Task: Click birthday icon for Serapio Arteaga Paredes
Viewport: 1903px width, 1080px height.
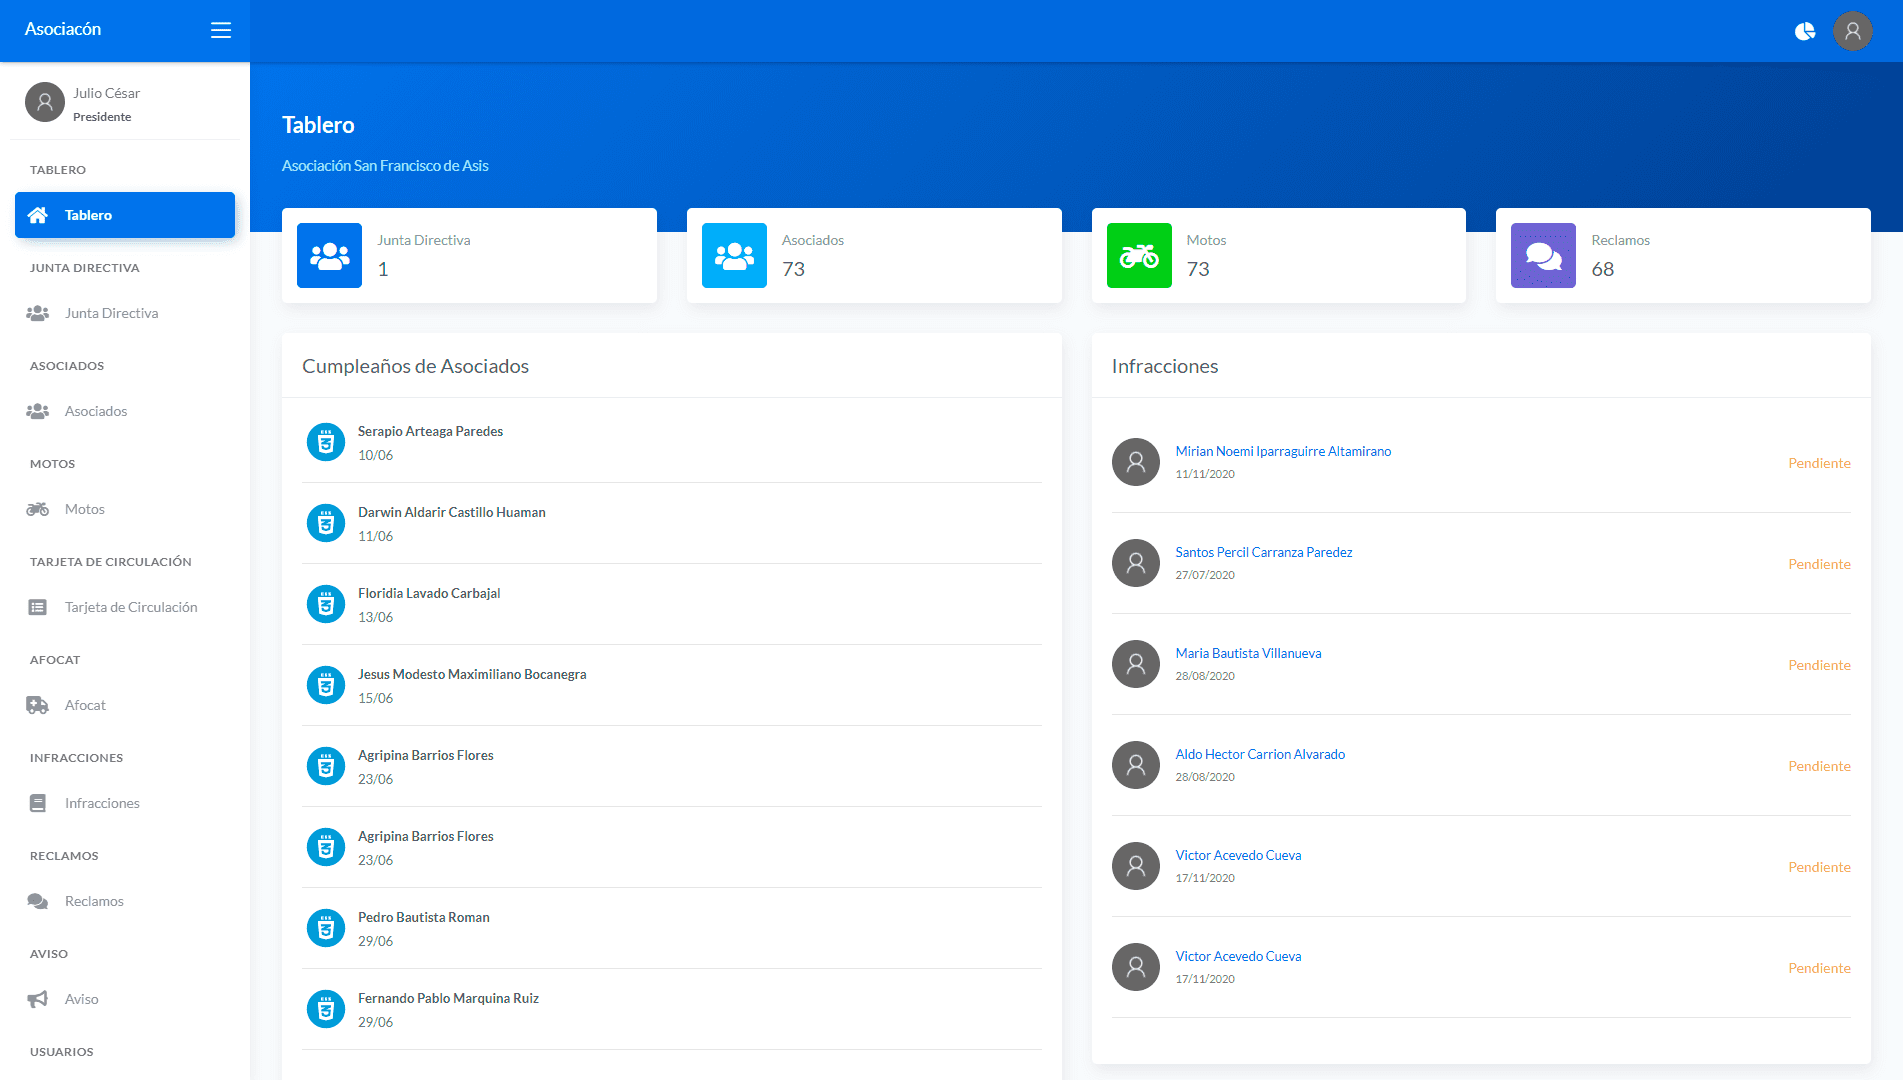Action: point(326,442)
